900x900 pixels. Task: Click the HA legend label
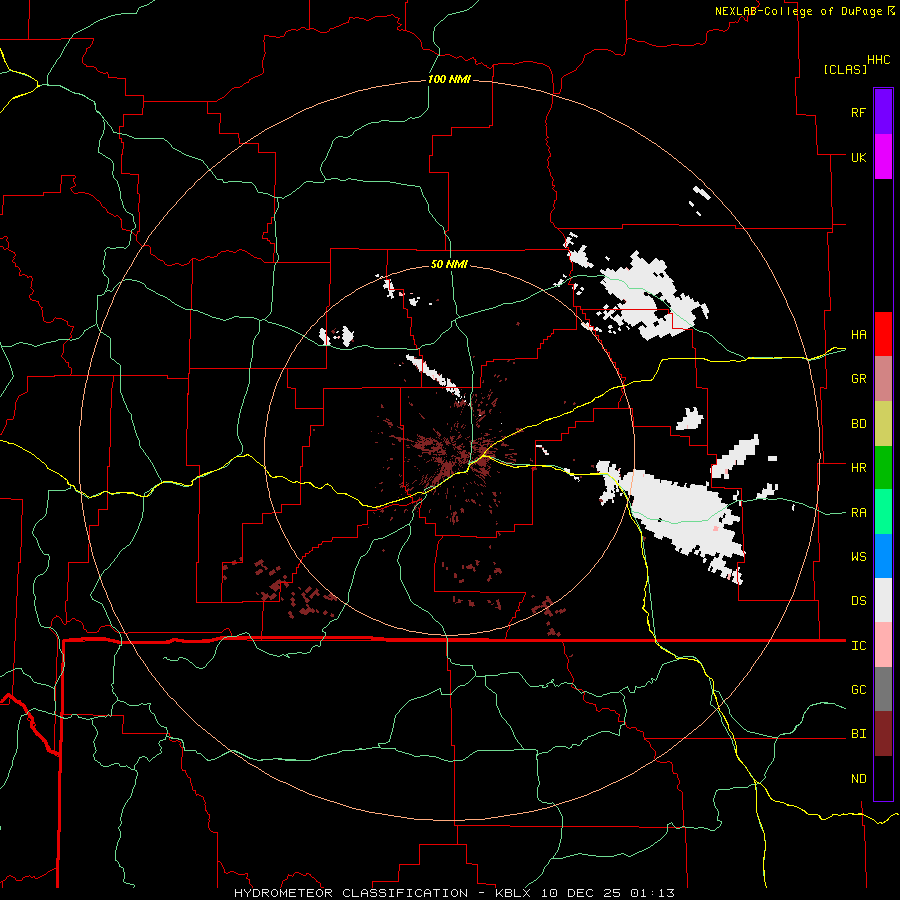[858, 334]
